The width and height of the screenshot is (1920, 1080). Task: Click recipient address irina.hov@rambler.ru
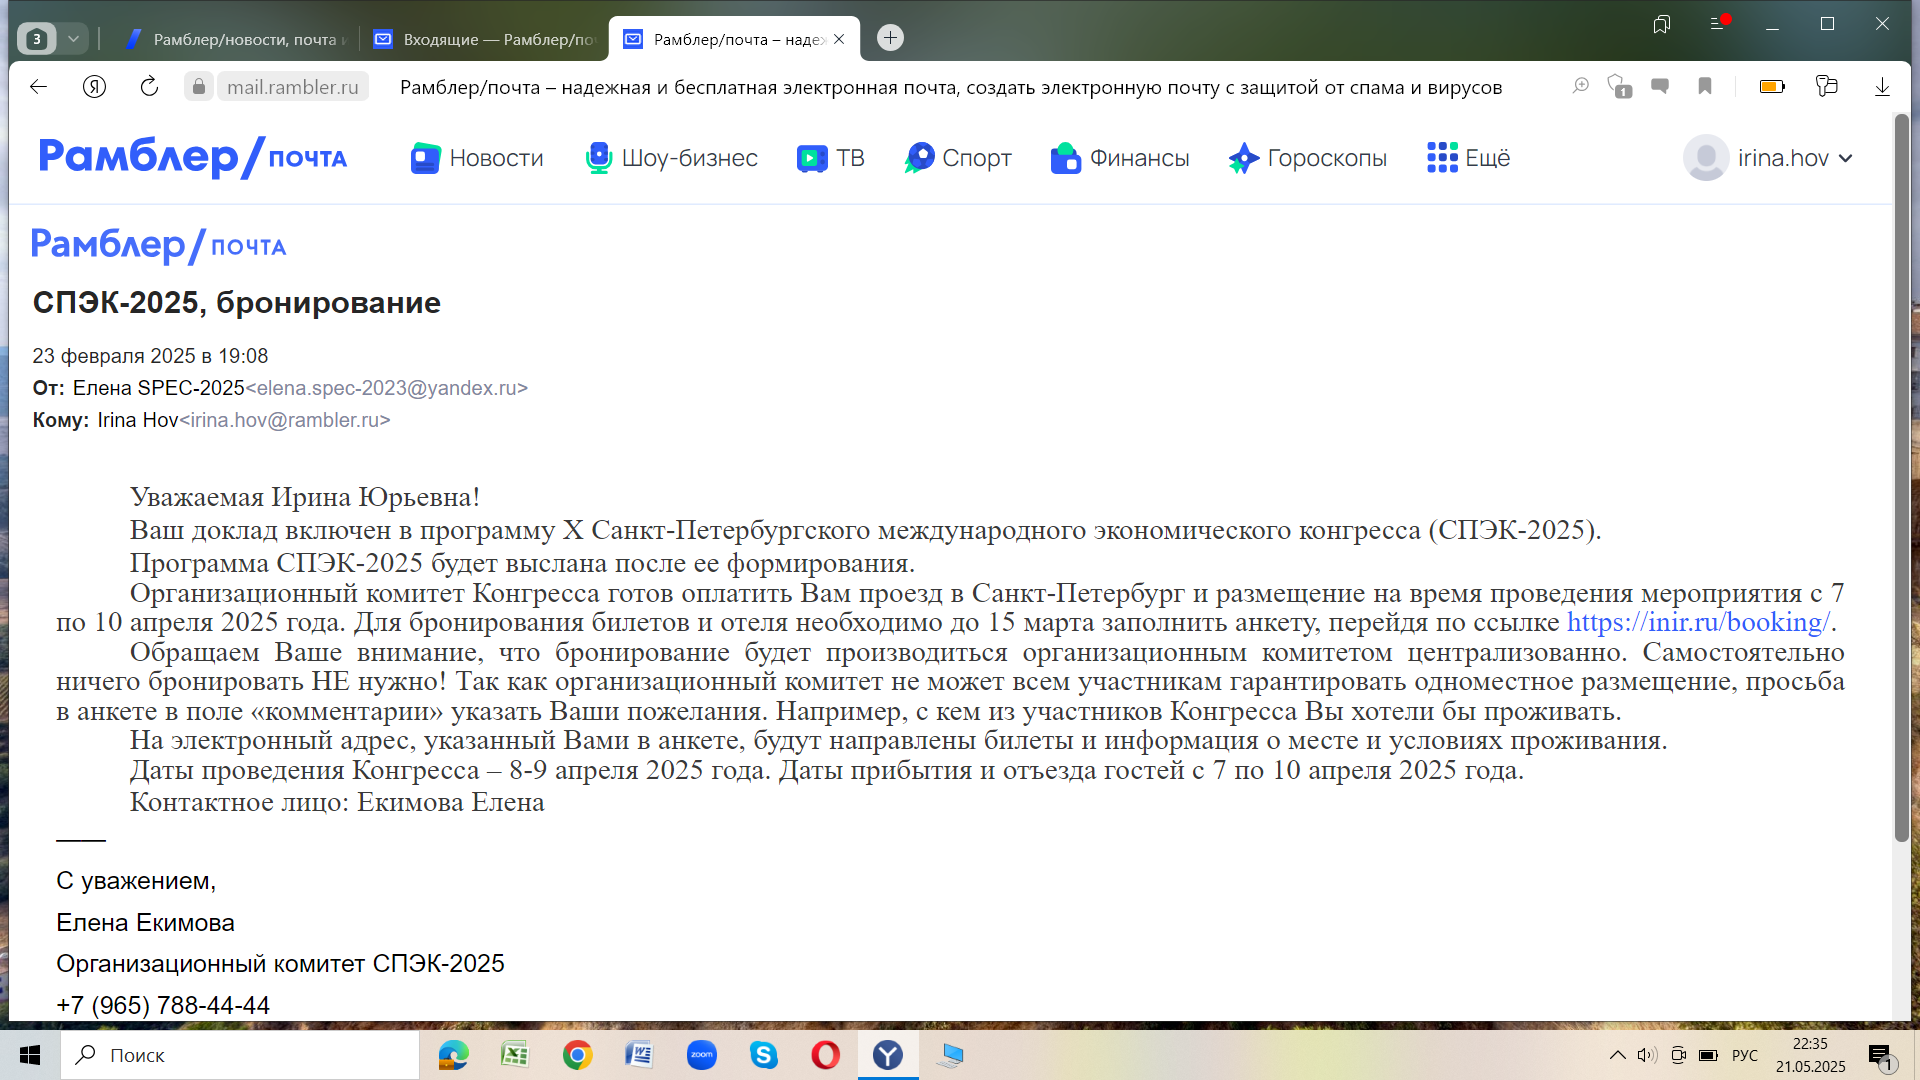(285, 420)
